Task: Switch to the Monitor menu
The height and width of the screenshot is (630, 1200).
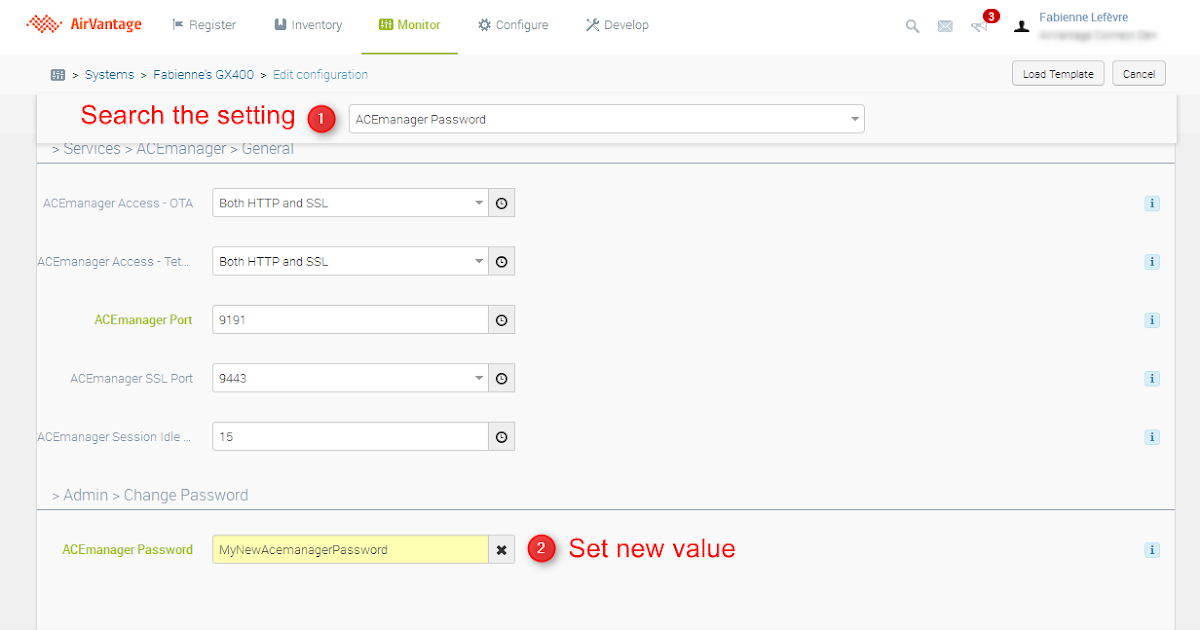Action: pos(410,25)
